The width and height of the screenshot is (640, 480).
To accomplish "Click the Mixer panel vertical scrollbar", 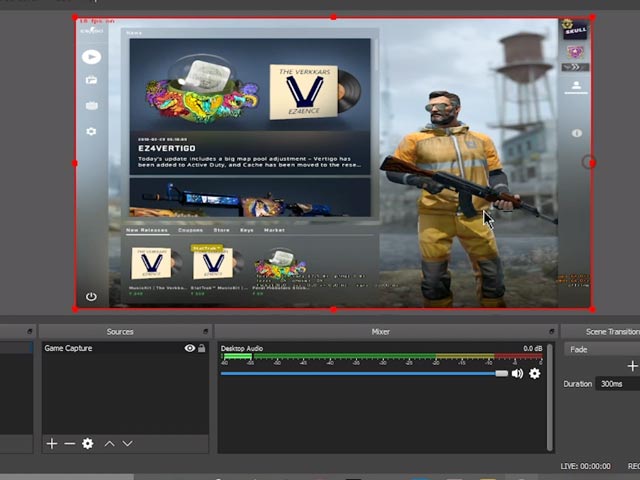I will (x=550, y=397).
